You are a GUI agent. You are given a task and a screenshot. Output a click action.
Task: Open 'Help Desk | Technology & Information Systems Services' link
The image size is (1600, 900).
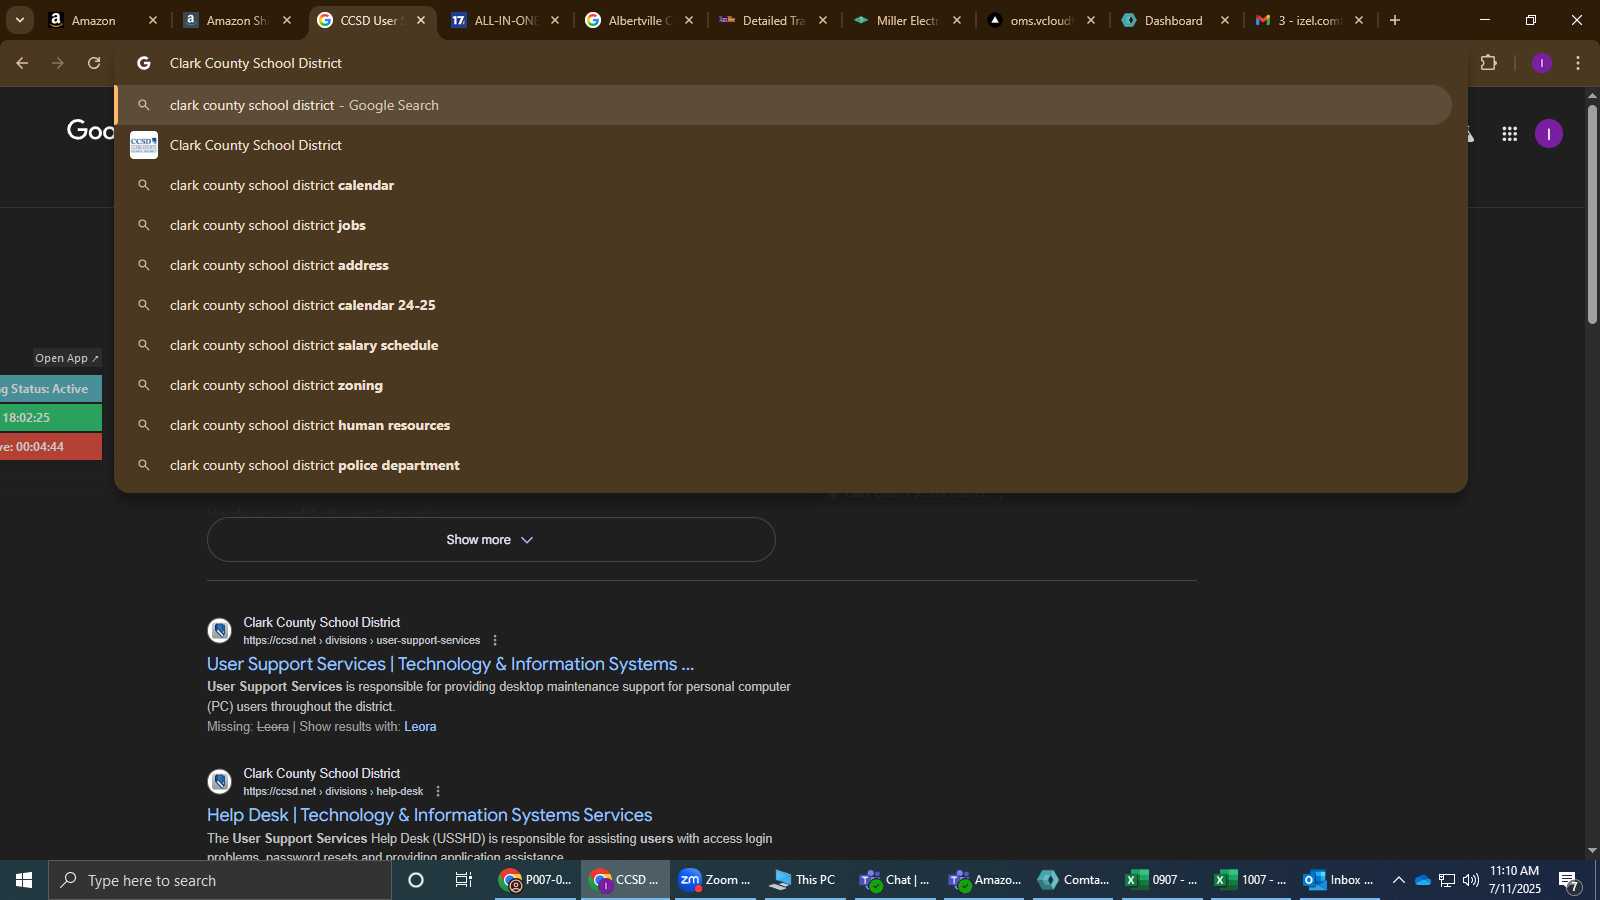pyautogui.click(x=429, y=815)
